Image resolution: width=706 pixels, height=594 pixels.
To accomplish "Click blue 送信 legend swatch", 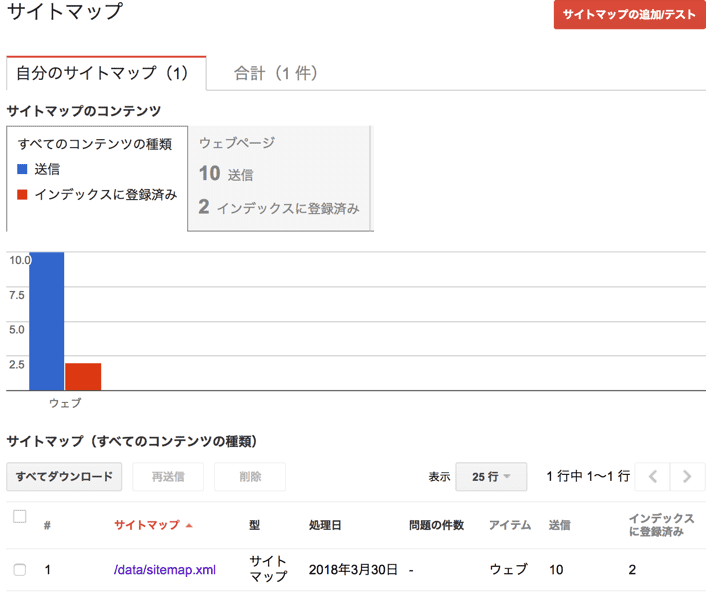I will (x=22, y=169).
